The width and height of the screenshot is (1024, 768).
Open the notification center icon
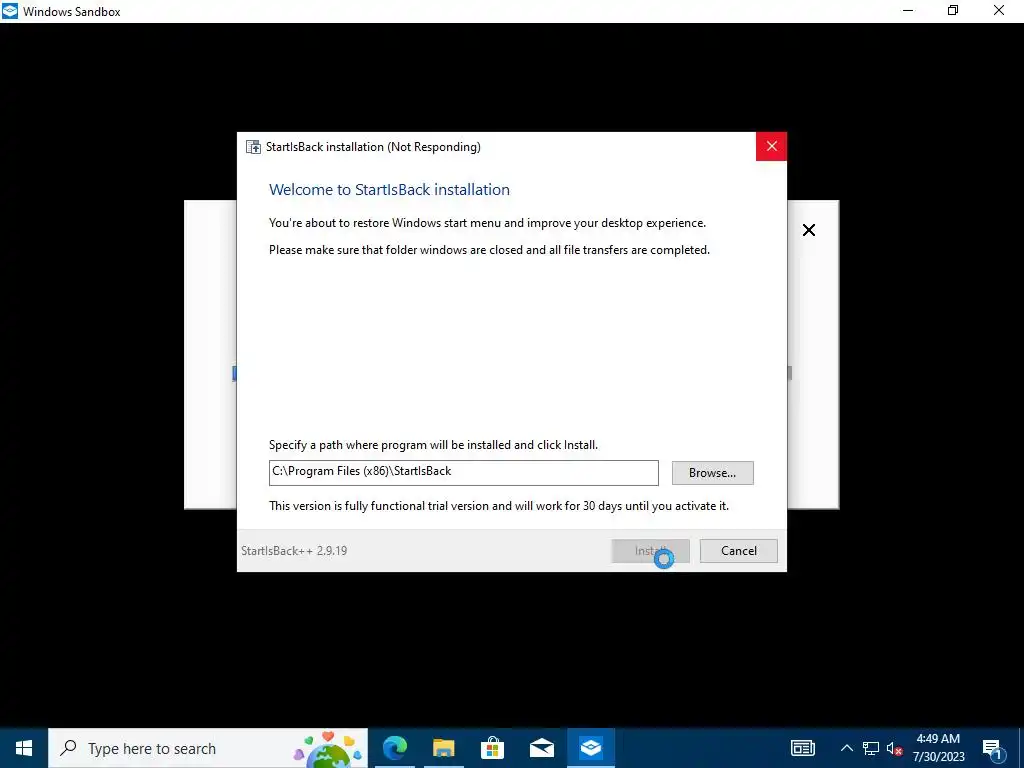coord(993,748)
